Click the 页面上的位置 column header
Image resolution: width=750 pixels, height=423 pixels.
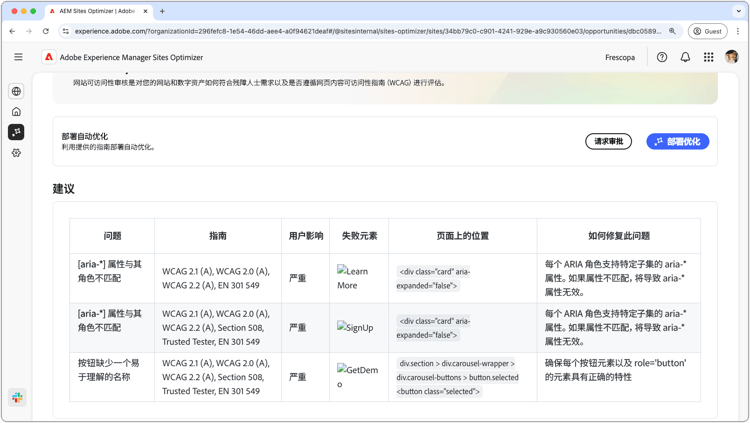pos(463,236)
